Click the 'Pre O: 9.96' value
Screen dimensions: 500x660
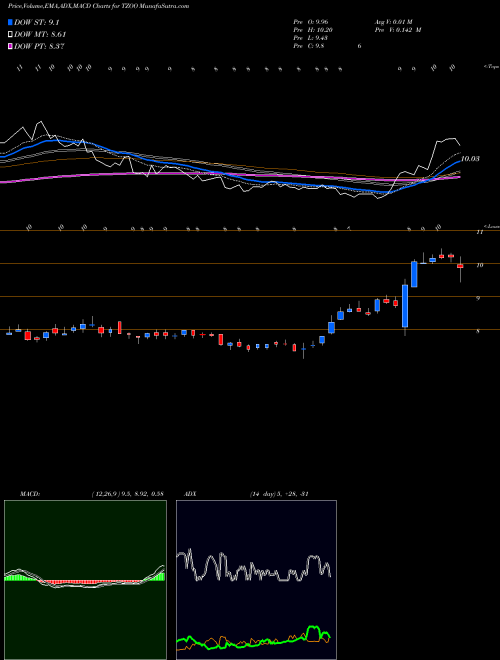coord(311,22)
